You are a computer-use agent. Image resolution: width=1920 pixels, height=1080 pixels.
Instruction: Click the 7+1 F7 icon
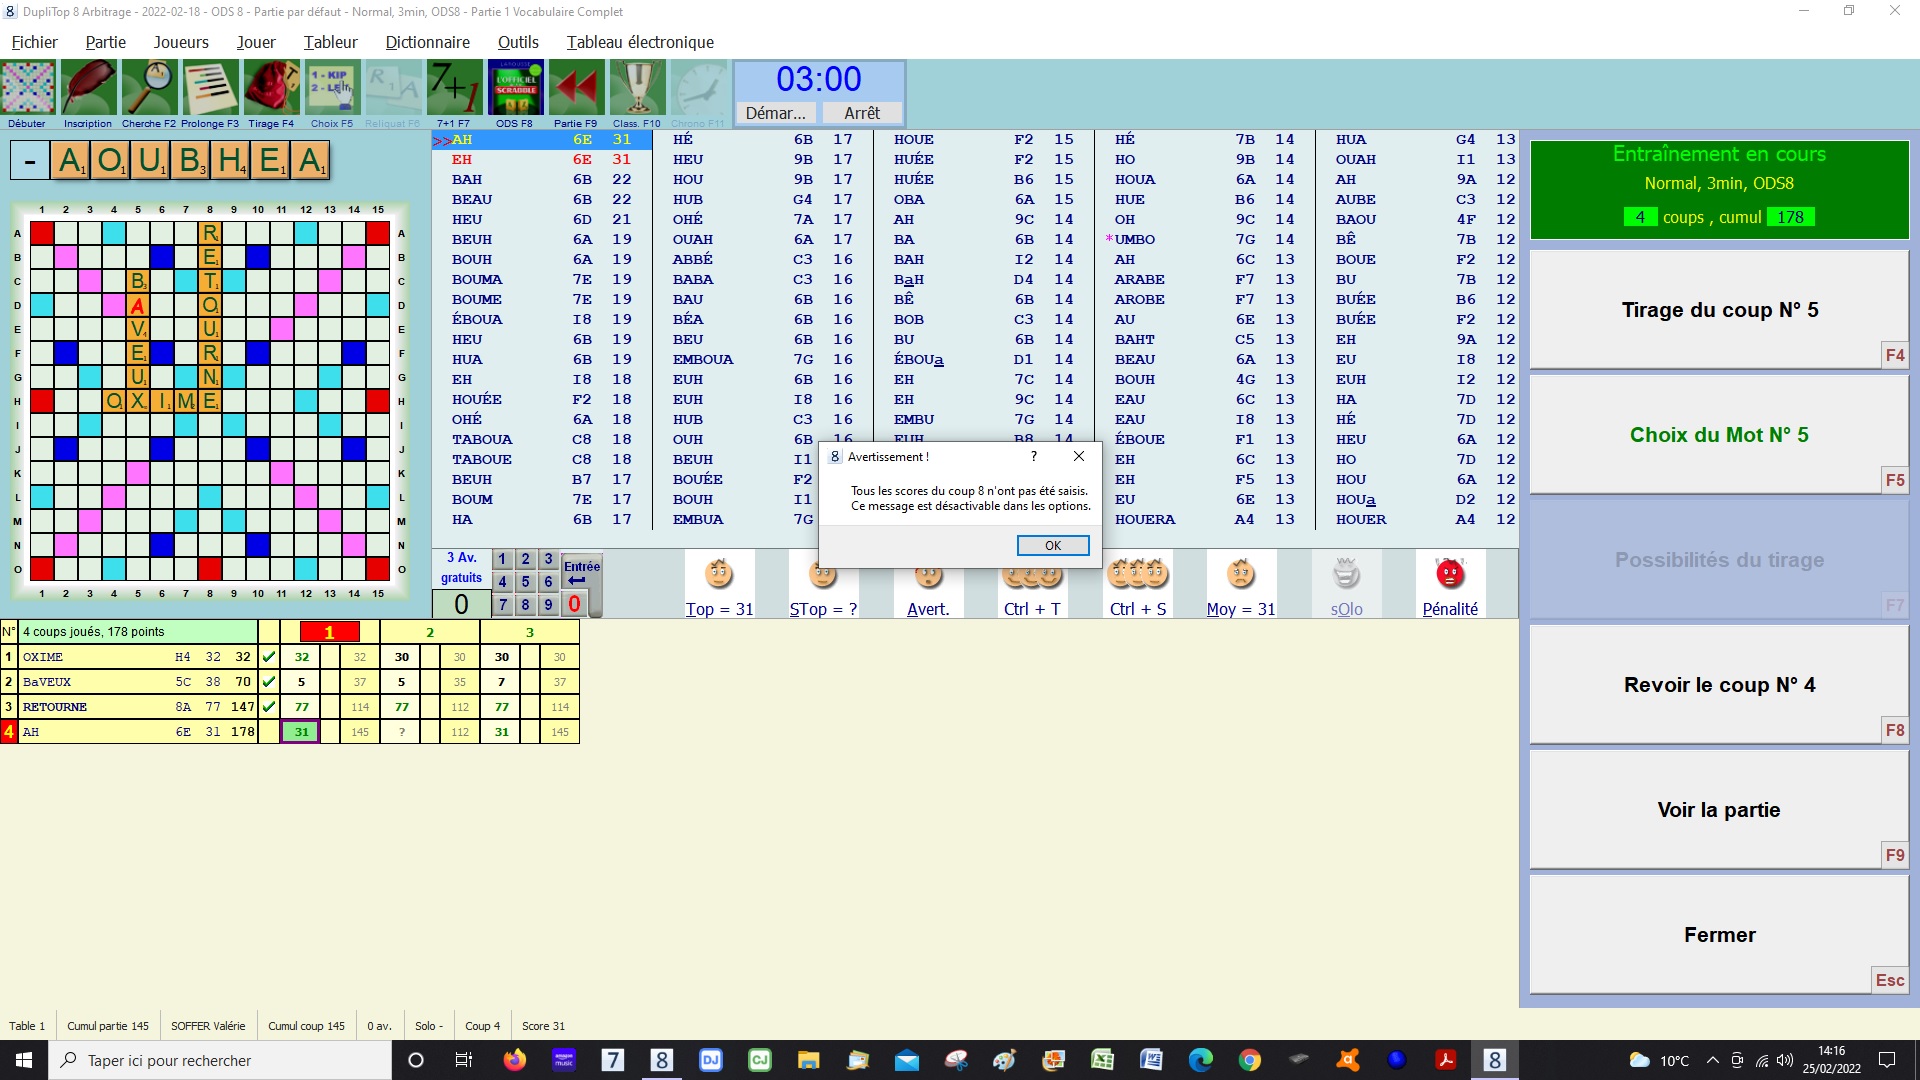pyautogui.click(x=454, y=88)
